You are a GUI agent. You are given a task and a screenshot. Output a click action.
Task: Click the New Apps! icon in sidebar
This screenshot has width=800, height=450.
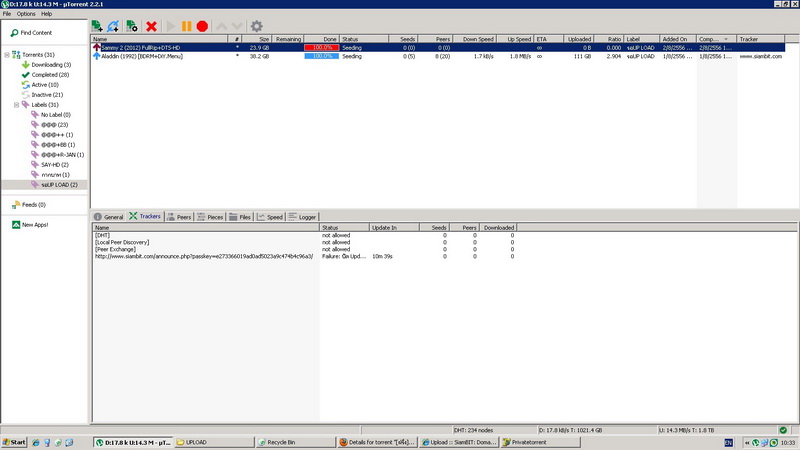point(16,224)
